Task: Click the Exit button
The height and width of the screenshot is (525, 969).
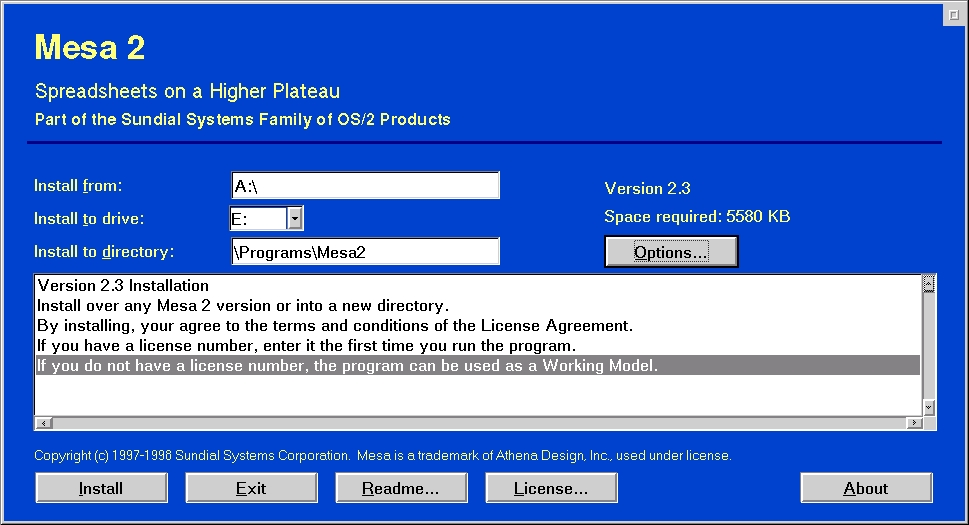Action: 252,488
